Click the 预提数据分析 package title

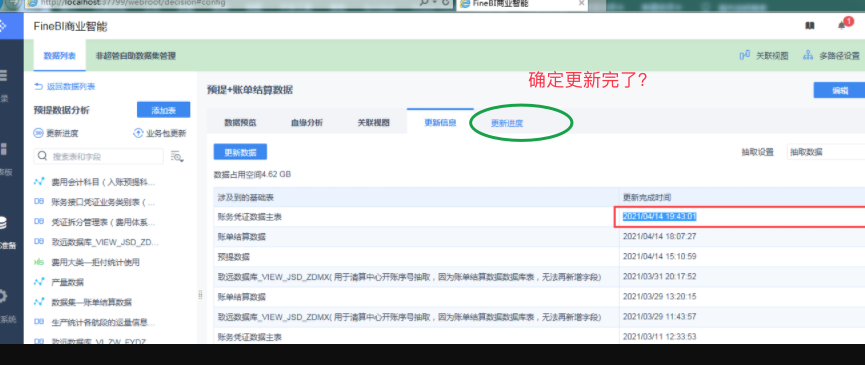click(61, 110)
